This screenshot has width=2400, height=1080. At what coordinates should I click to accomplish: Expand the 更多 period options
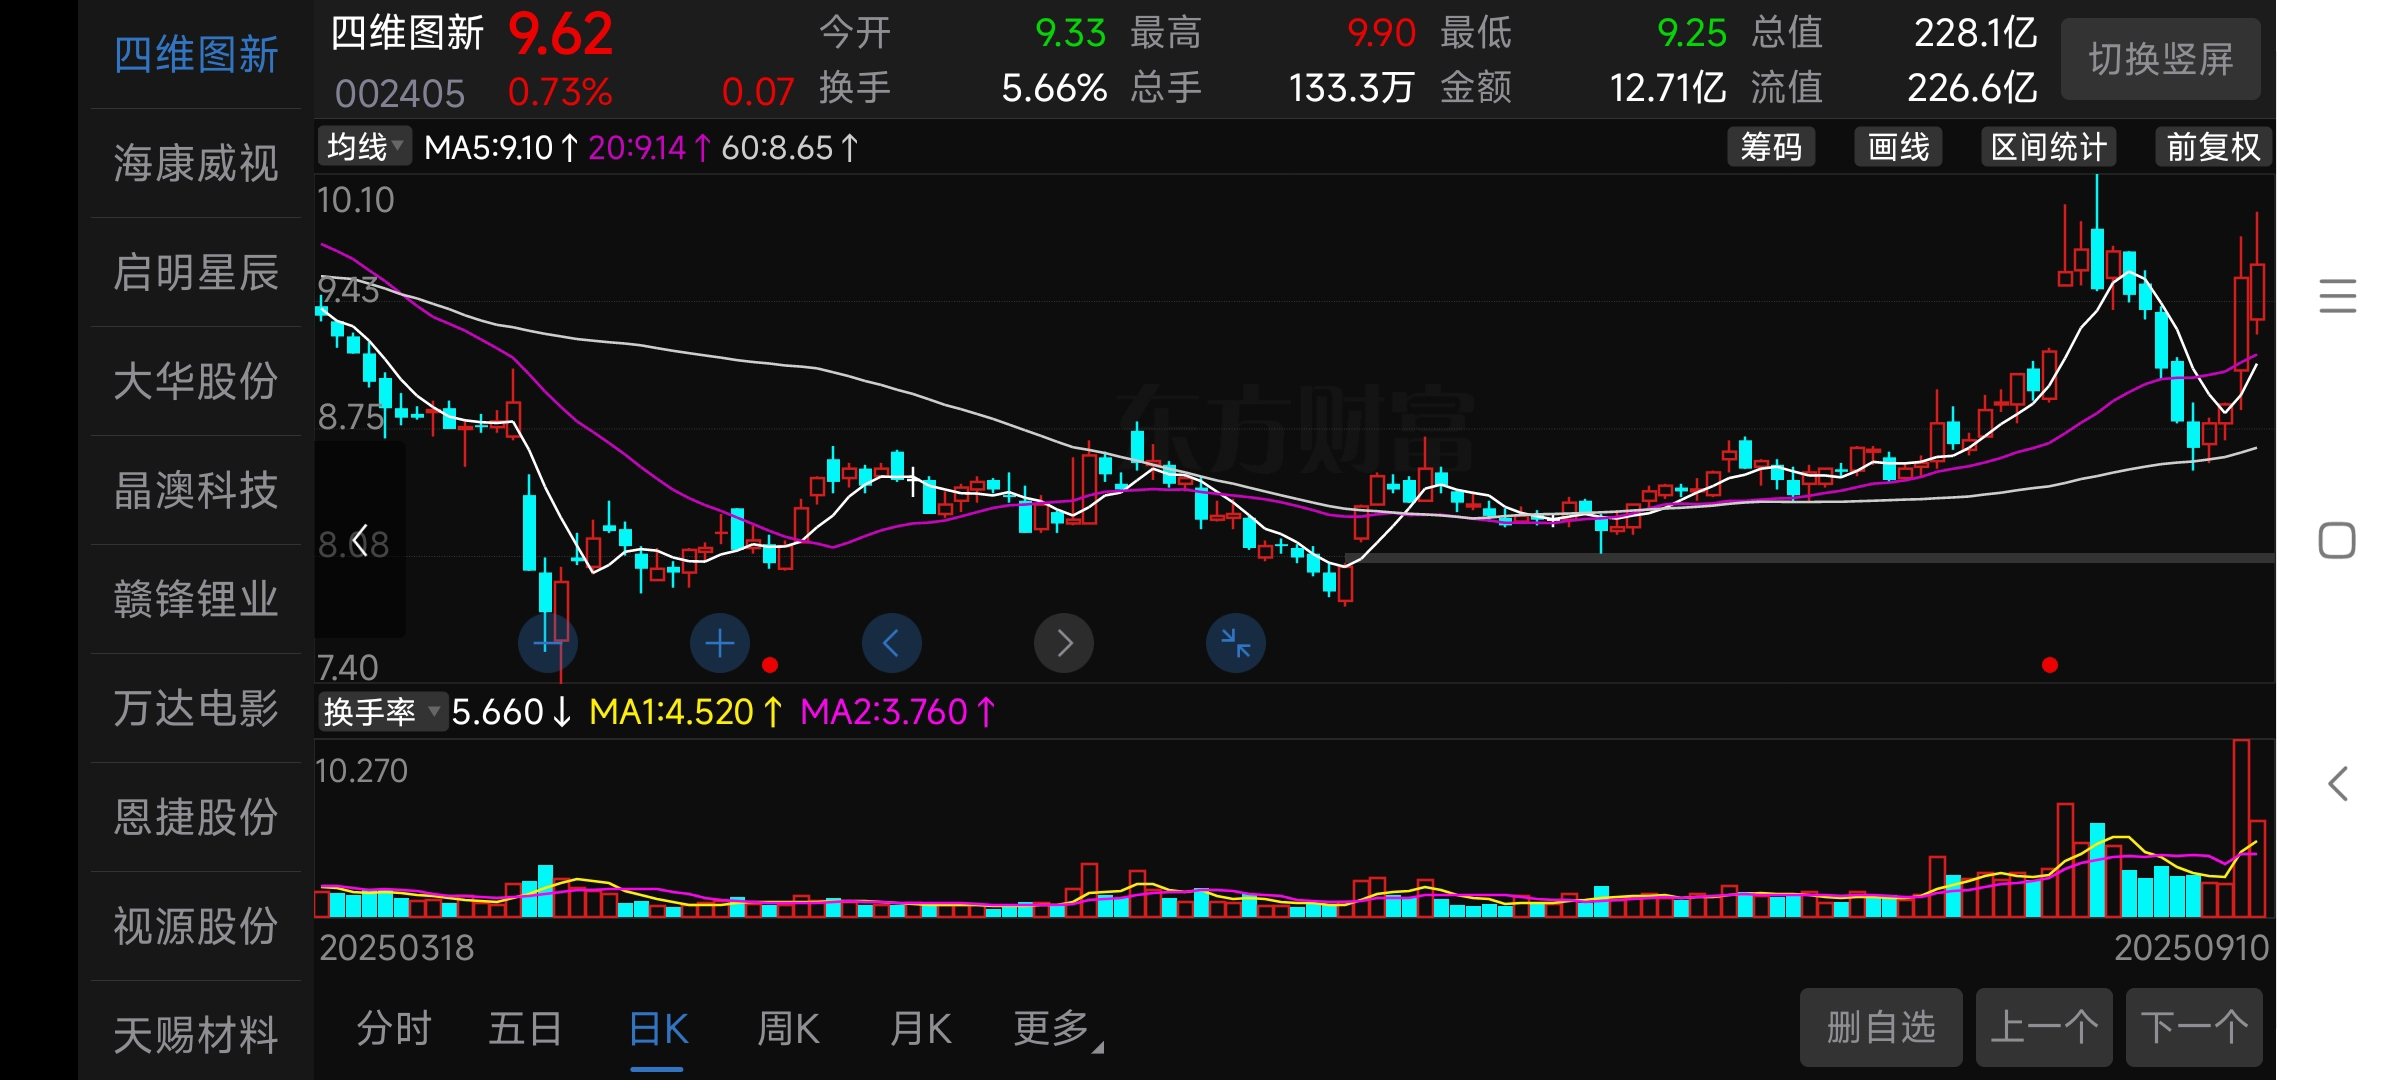click(x=1058, y=1028)
